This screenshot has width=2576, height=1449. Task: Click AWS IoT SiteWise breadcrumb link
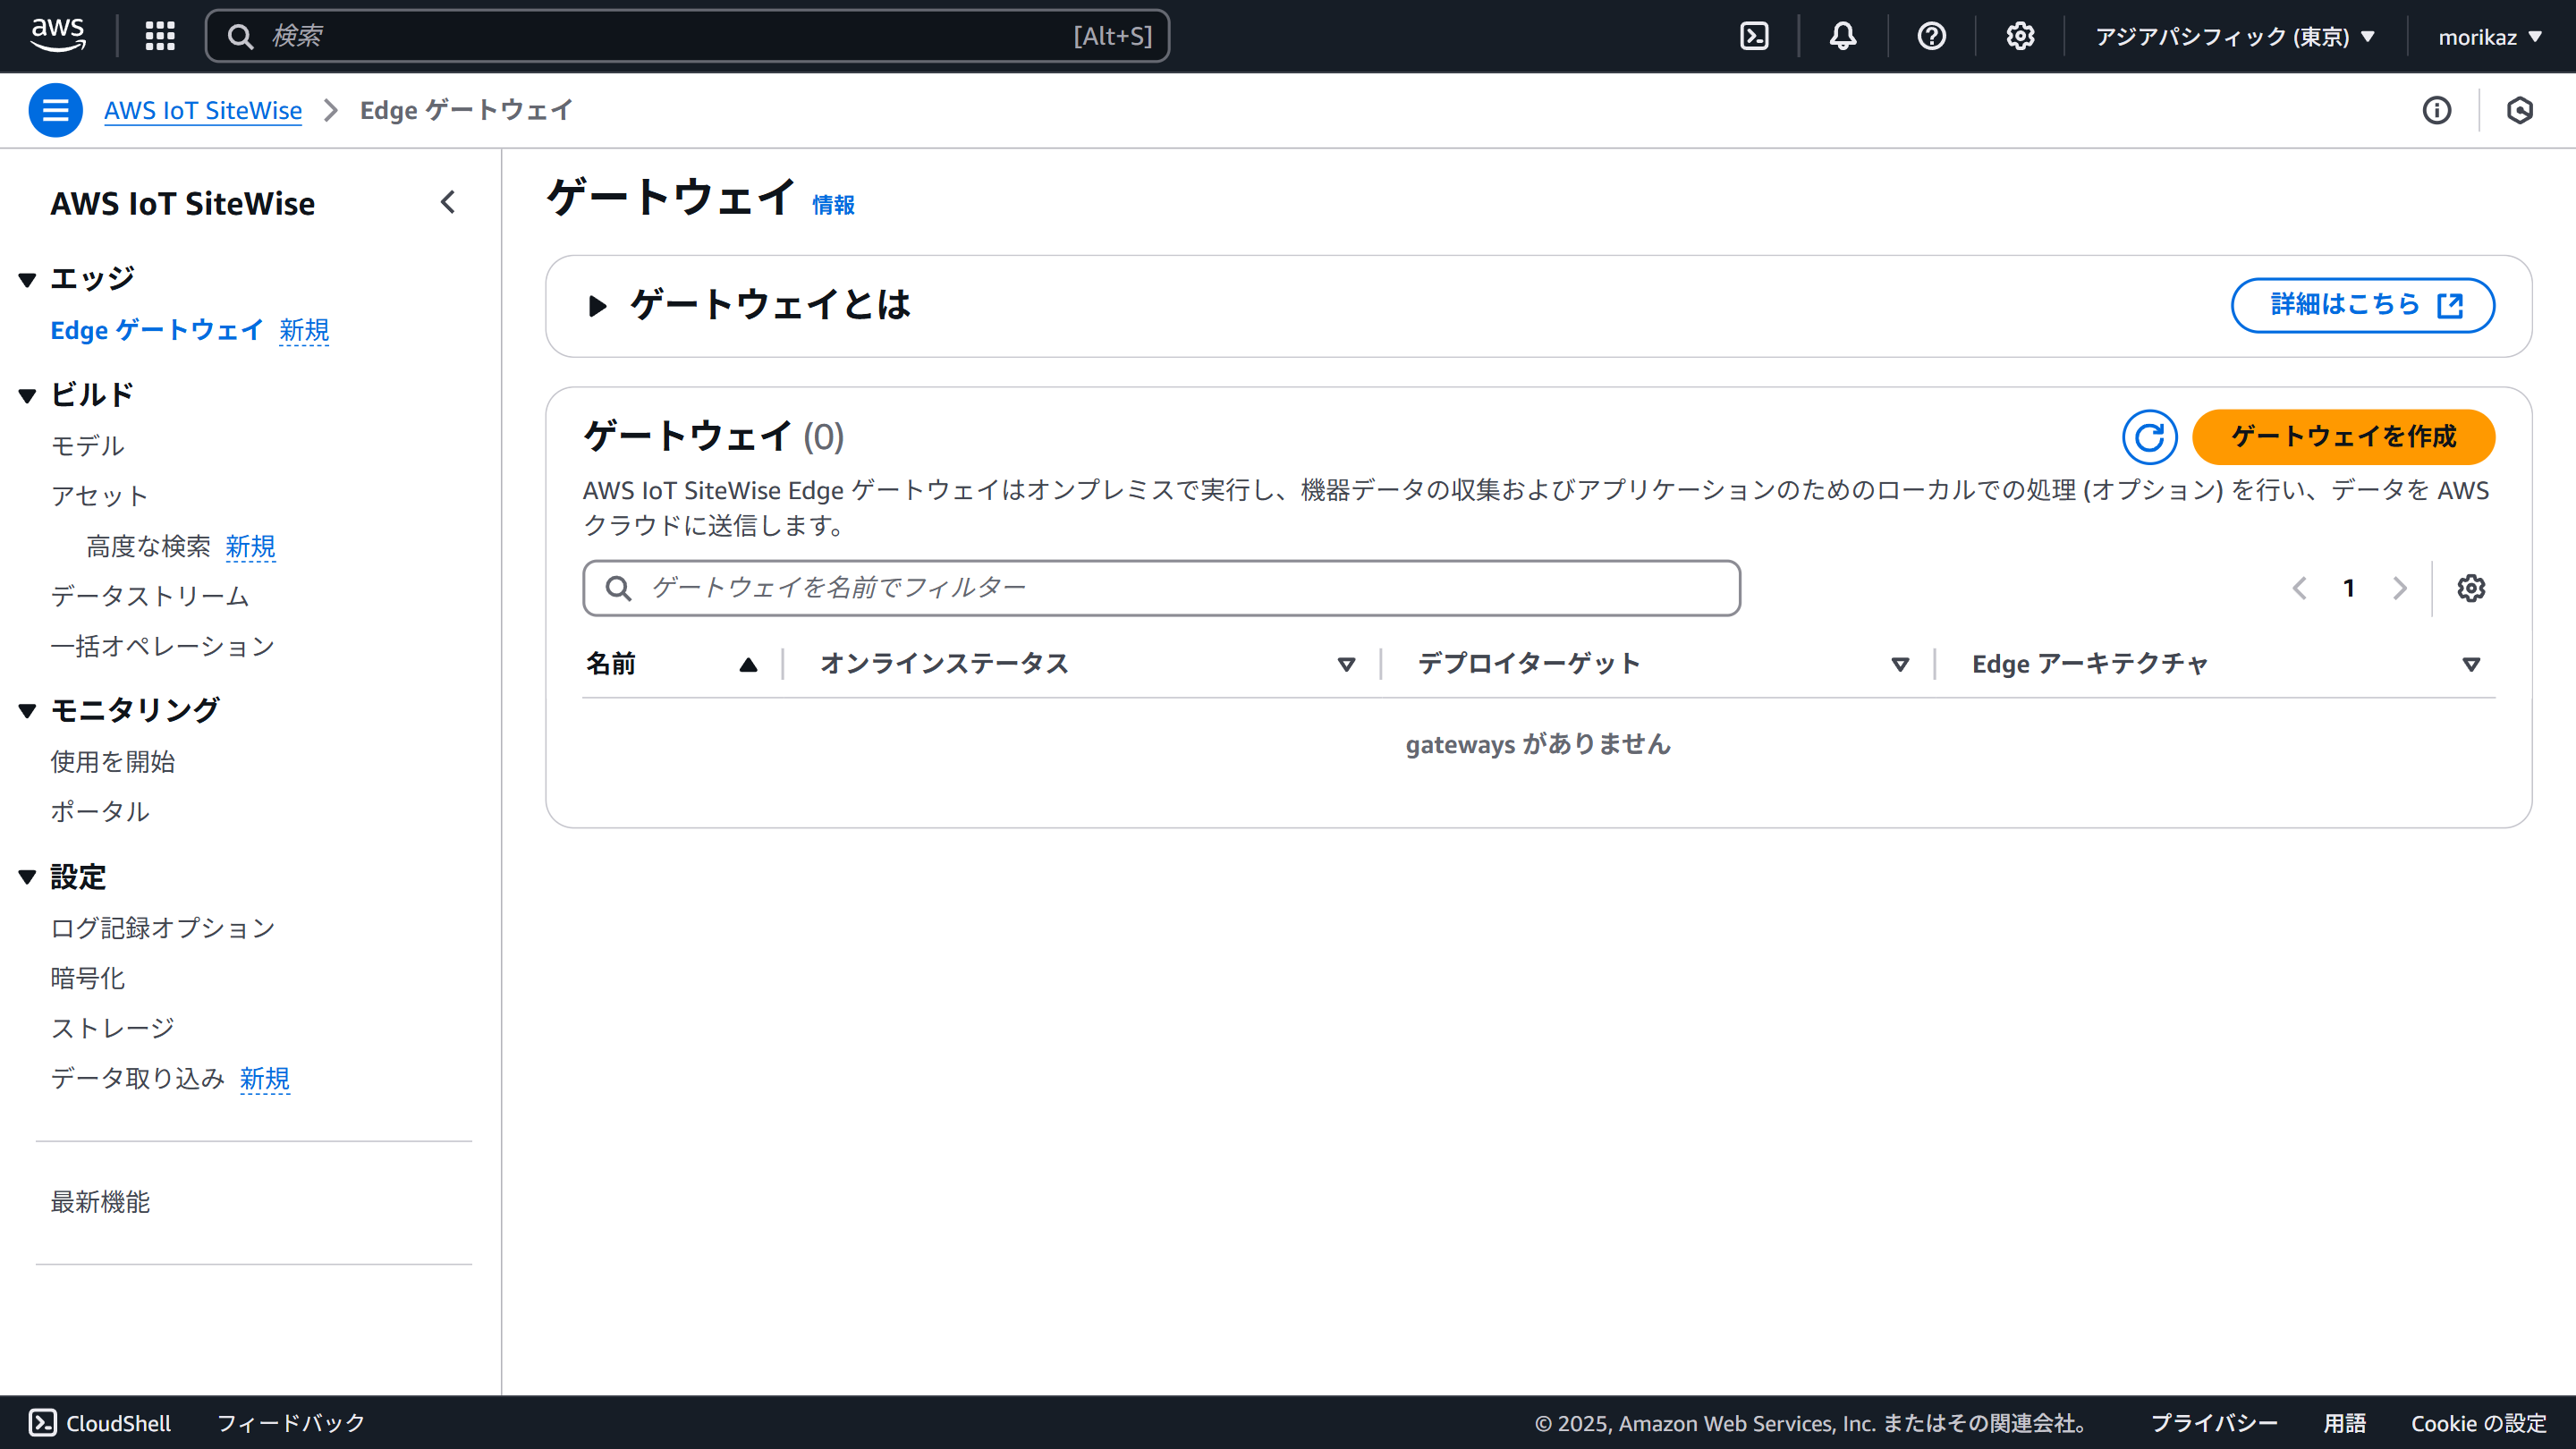click(203, 110)
